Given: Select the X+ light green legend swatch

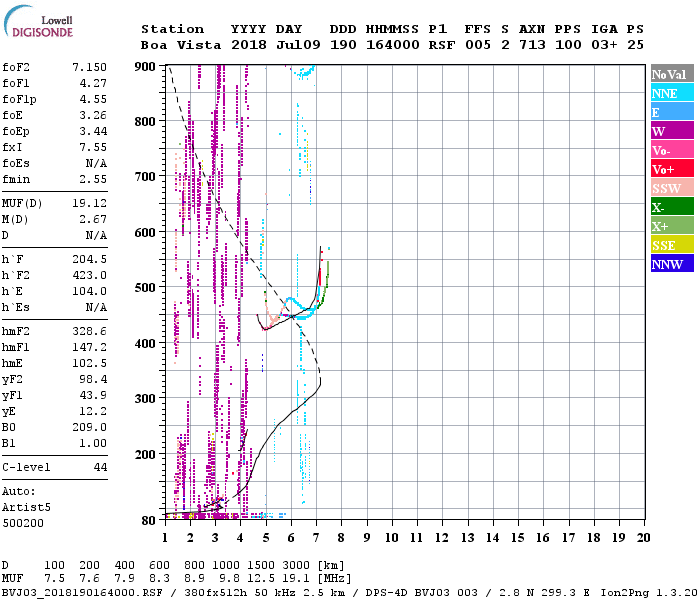Looking at the screenshot, I should click(x=672, y=225).
